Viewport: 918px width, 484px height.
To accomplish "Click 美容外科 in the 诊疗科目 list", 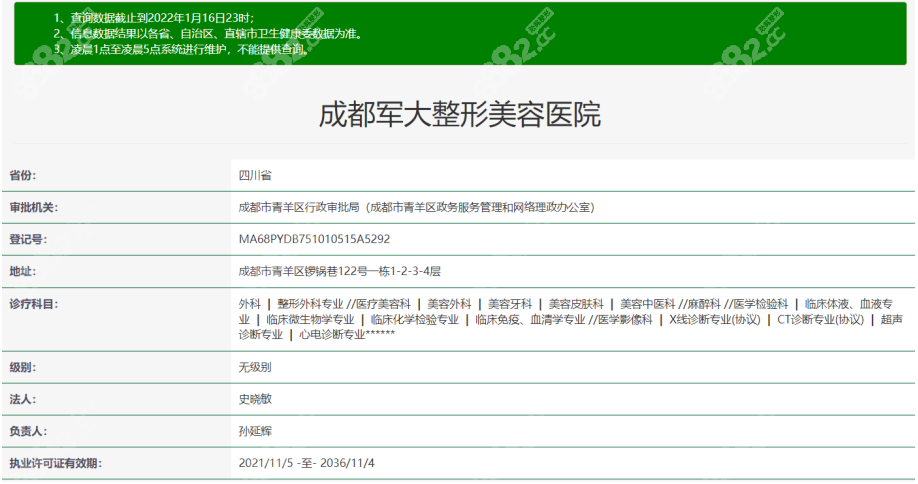I will click(x=449, y=304).
